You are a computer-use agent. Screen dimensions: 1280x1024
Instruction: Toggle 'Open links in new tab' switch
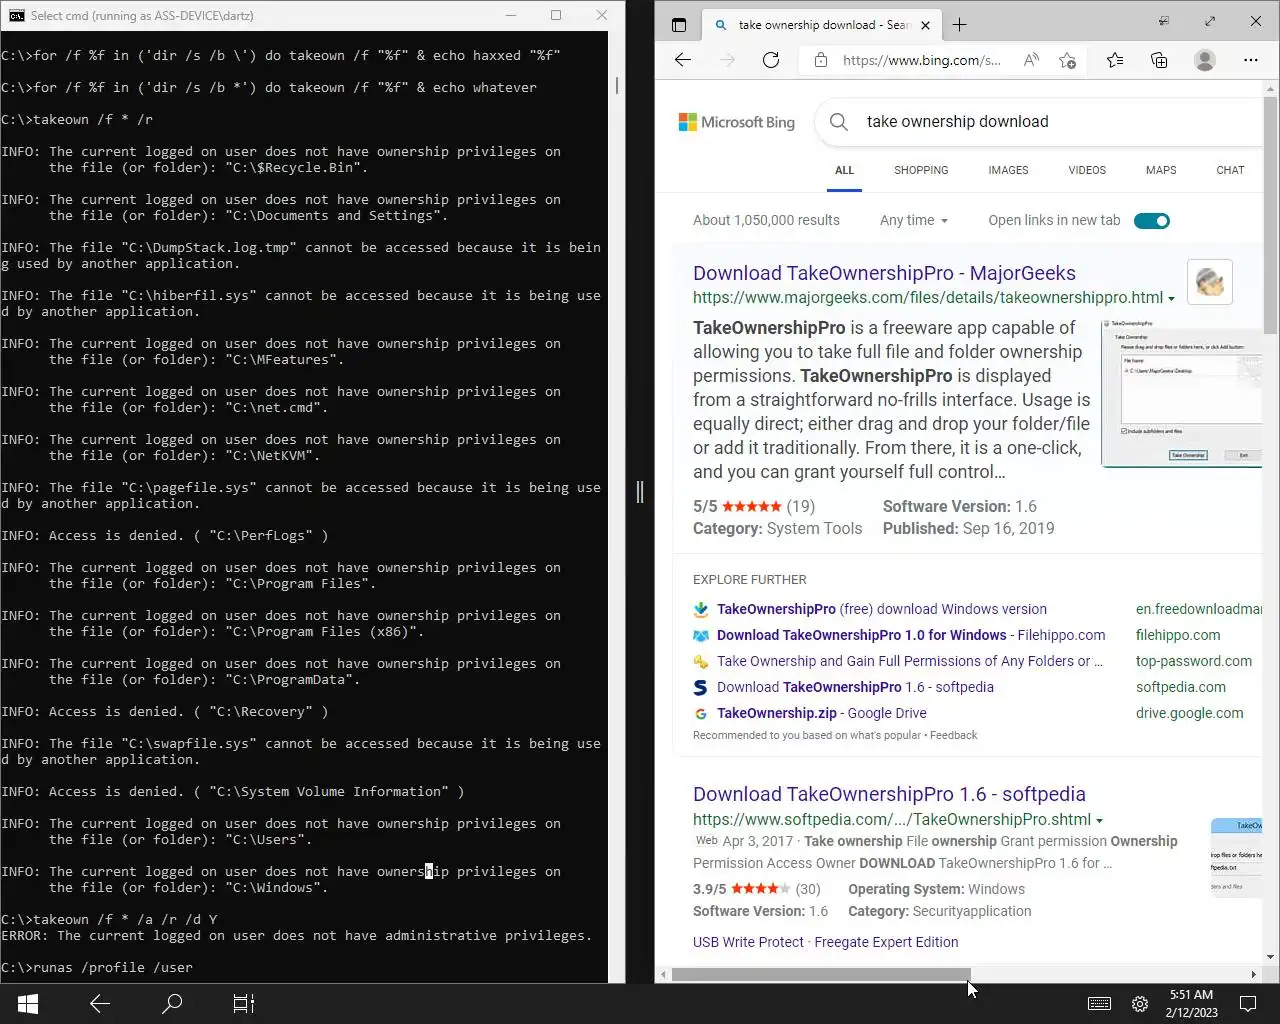[x=1152, y=221]
